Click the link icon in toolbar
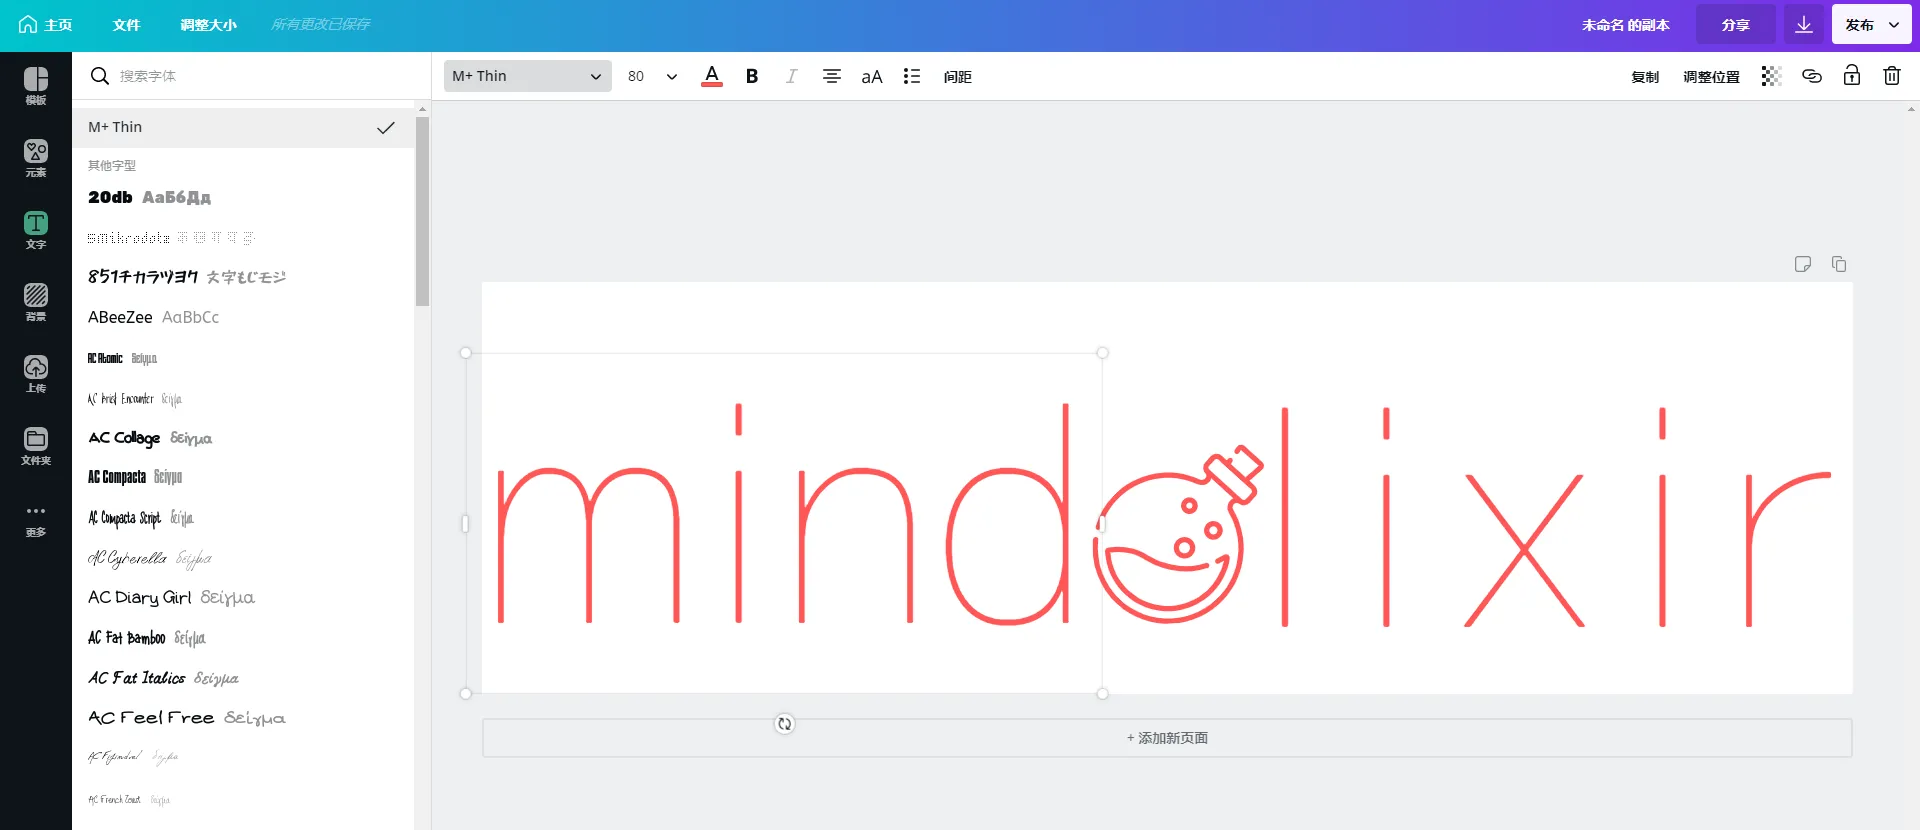This screenshot has height=830, width=1920. (x=1811, y=76)
